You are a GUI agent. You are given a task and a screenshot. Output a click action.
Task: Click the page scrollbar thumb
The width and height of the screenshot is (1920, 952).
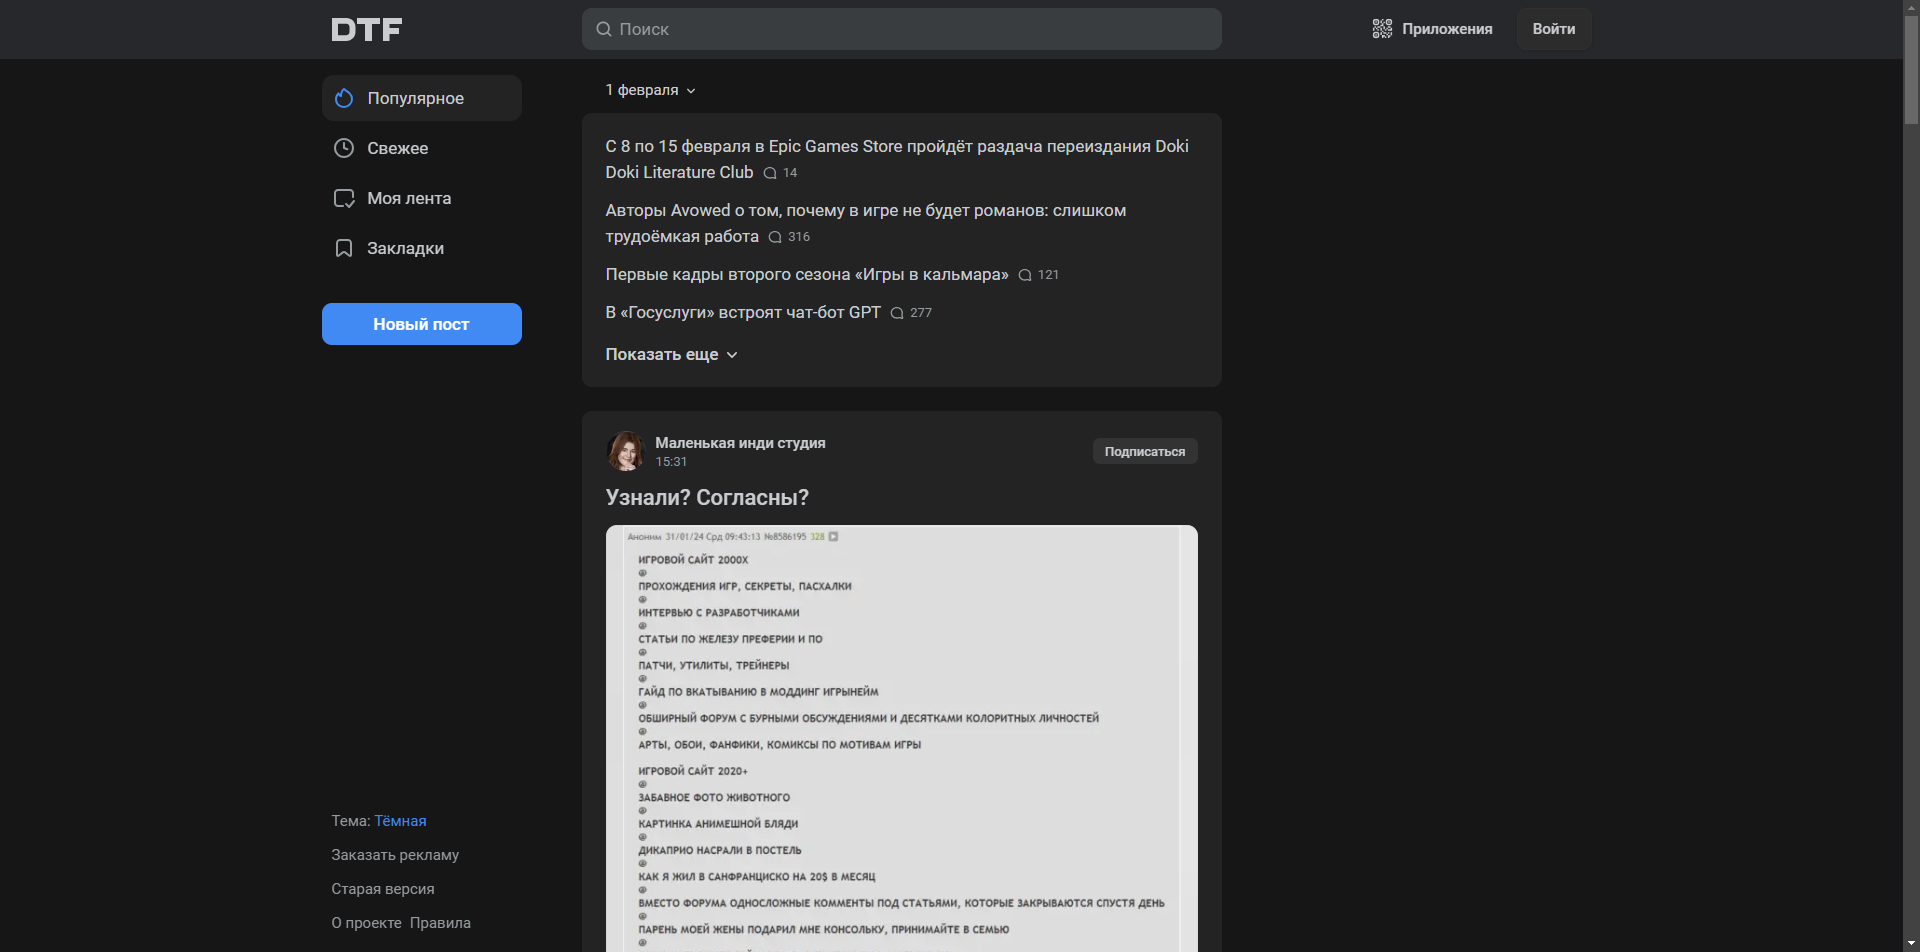pos(1911,68)
